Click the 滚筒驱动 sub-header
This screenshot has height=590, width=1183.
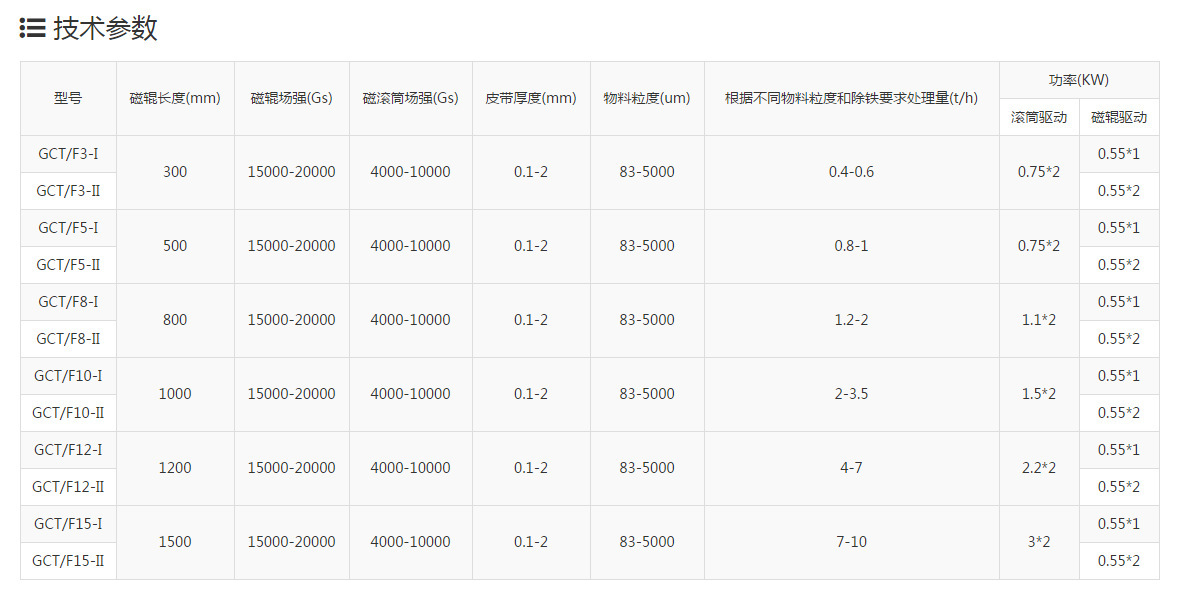tap(1039, 117)
